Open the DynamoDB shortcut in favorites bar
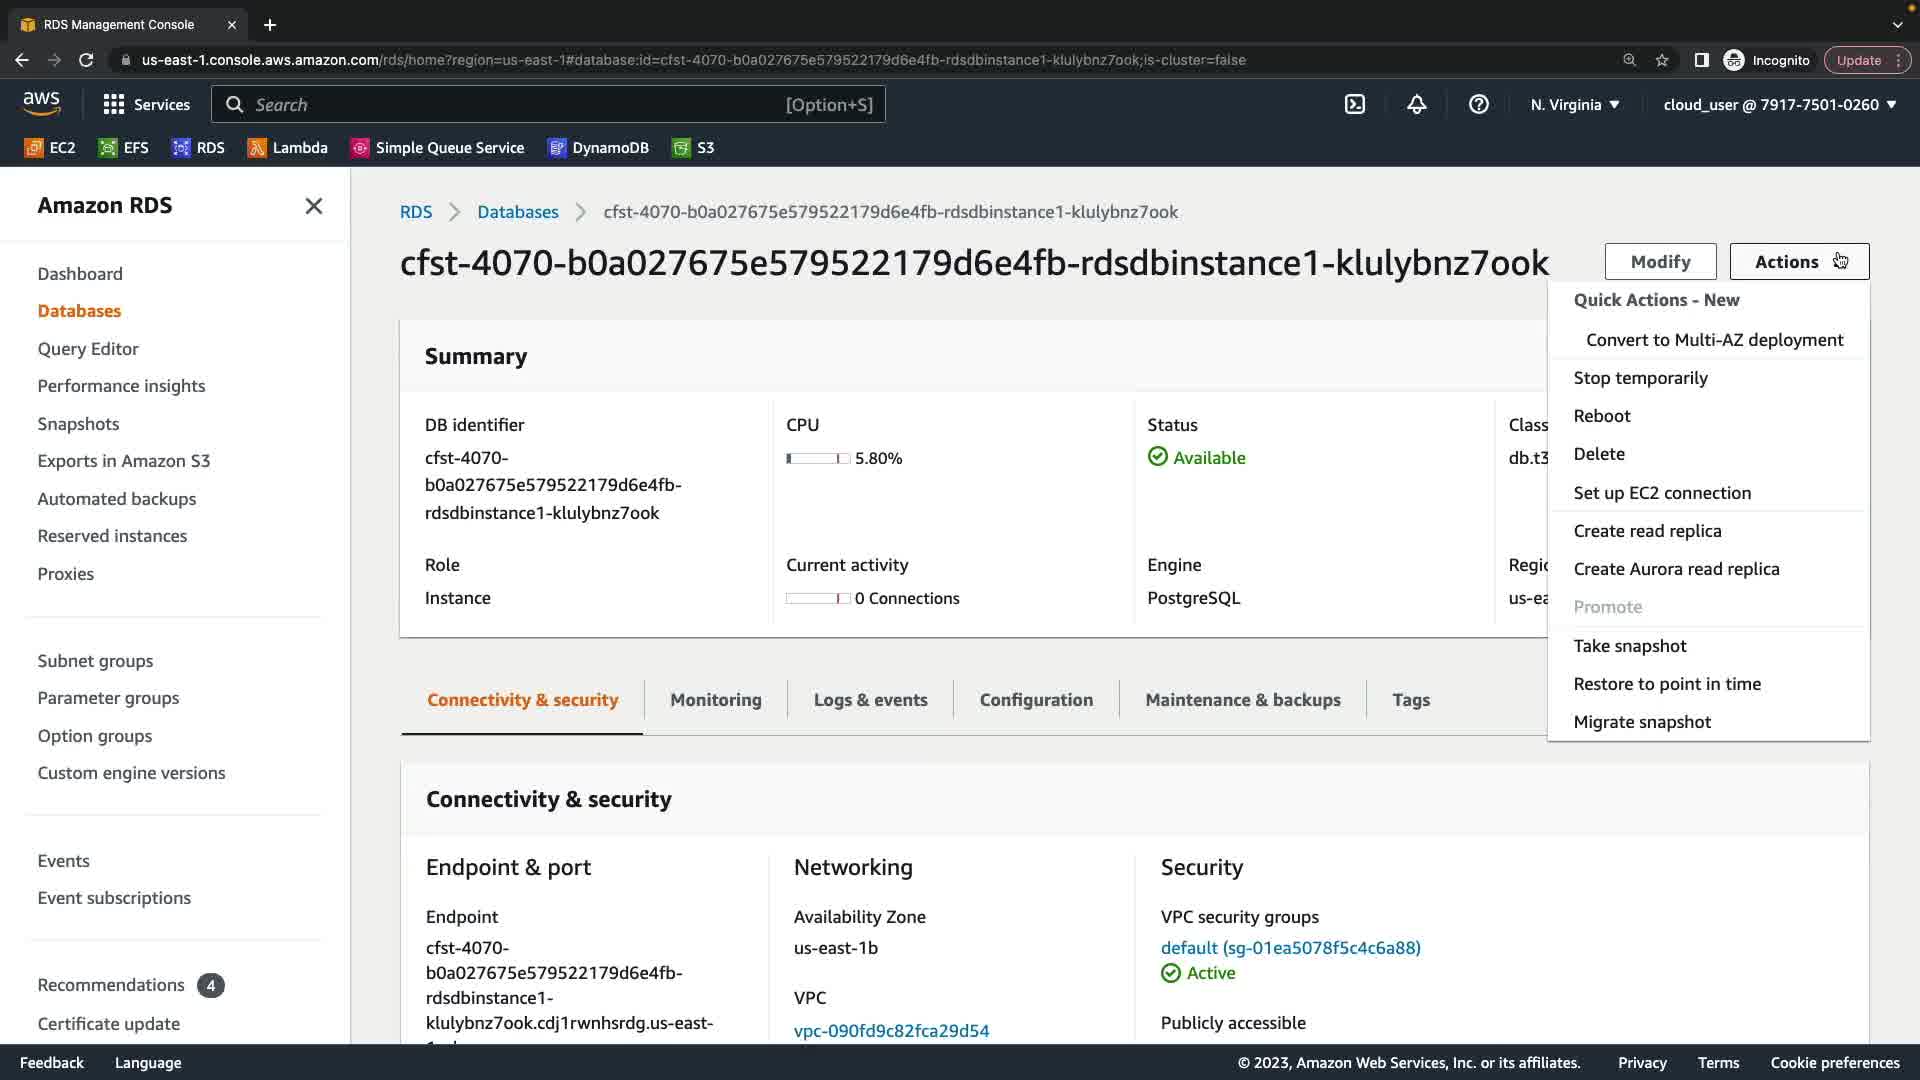 coord(599,148)
